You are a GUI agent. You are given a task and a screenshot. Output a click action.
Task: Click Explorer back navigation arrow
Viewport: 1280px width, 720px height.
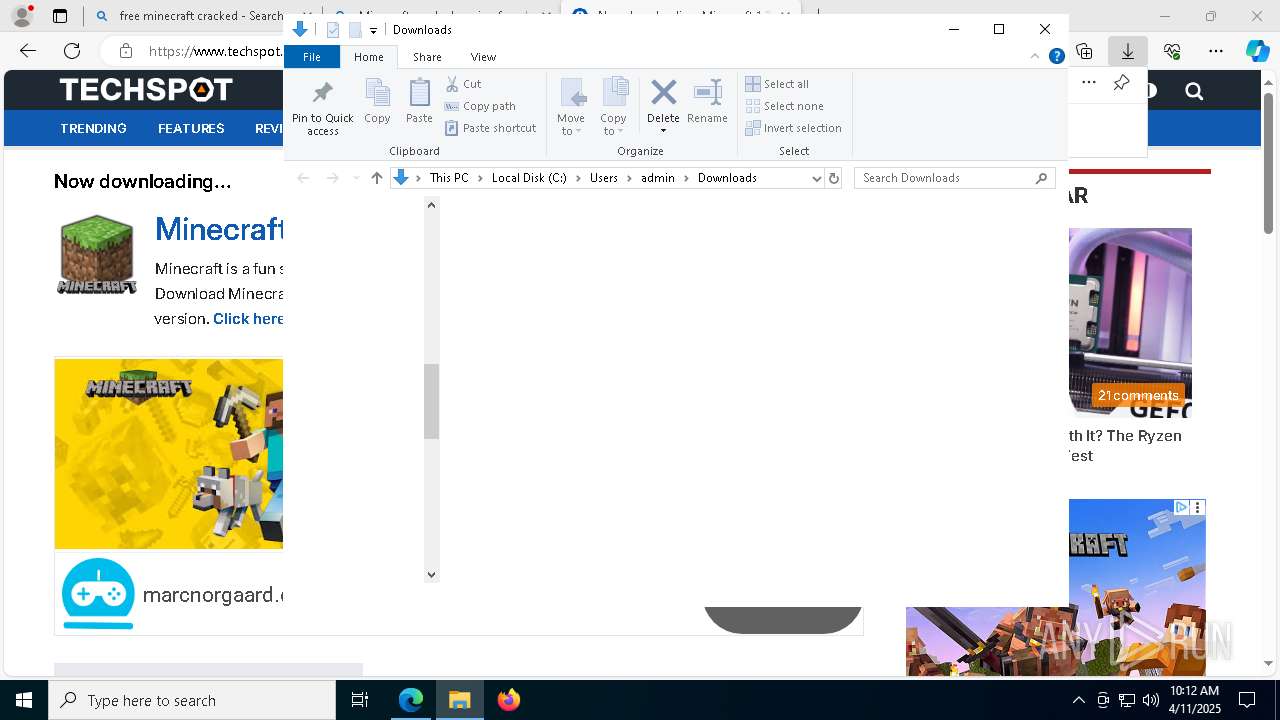click(x=303, y=178)
